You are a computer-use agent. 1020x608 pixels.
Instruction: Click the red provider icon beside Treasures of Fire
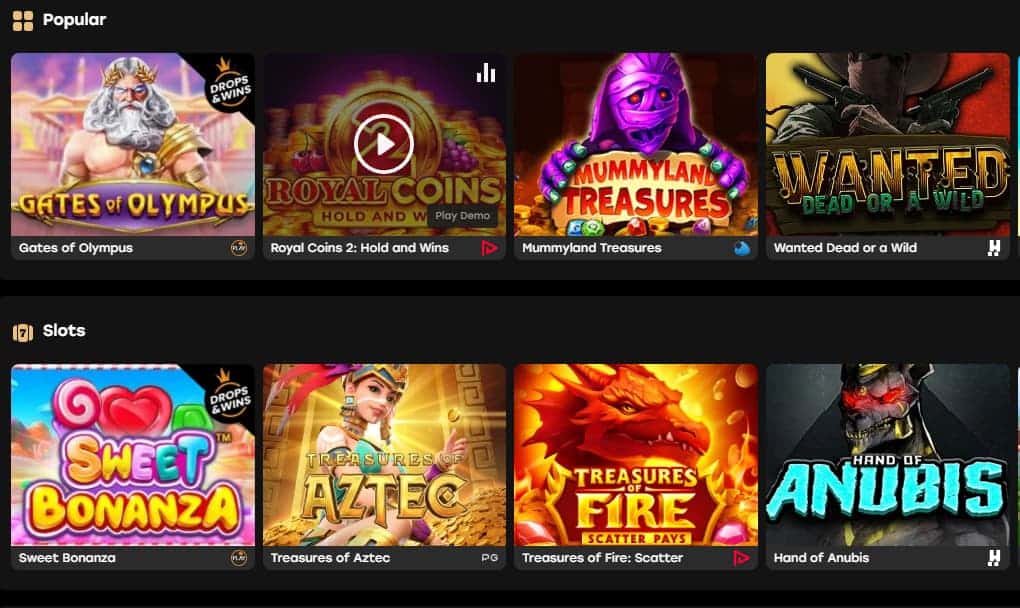pyautogui.click(x=741, y=558)
